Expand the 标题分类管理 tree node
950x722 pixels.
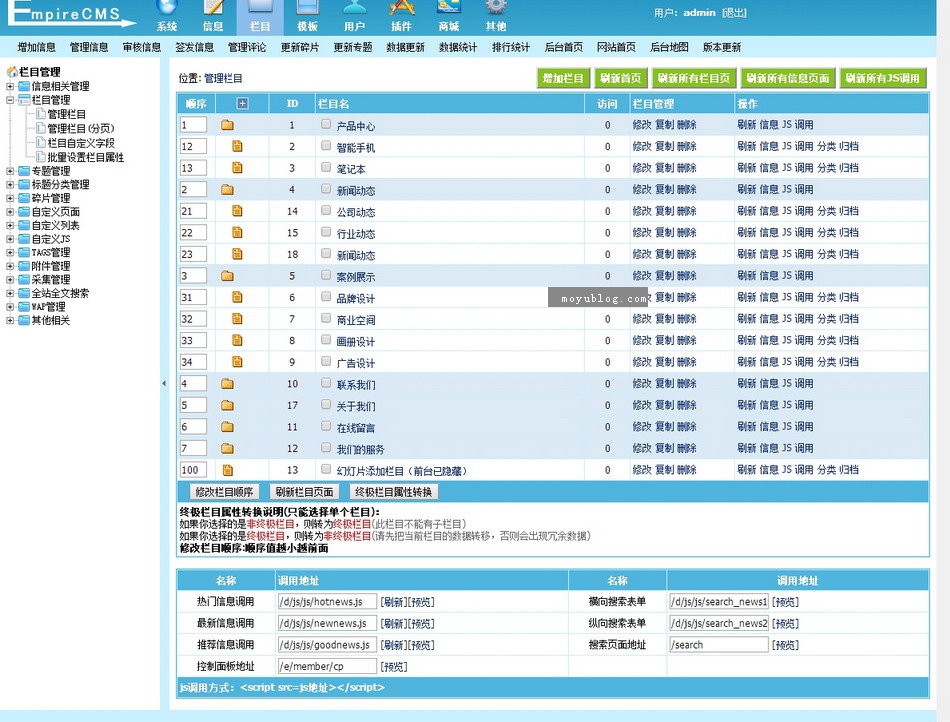[10, 185]
